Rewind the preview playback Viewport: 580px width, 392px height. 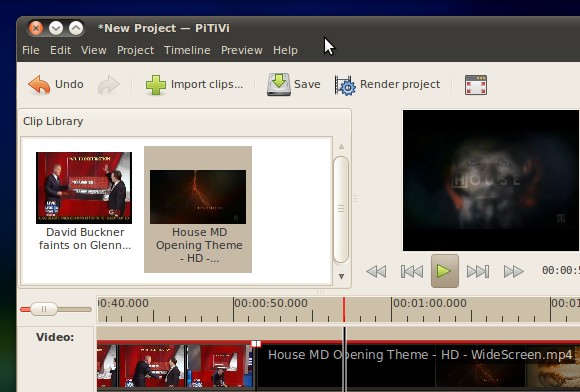376,271
